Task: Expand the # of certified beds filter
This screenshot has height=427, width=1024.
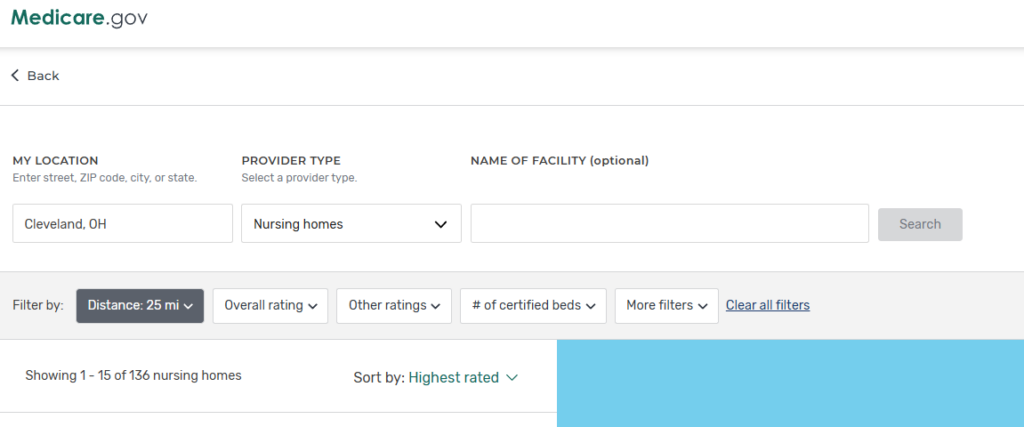Action: click(532, 306)
